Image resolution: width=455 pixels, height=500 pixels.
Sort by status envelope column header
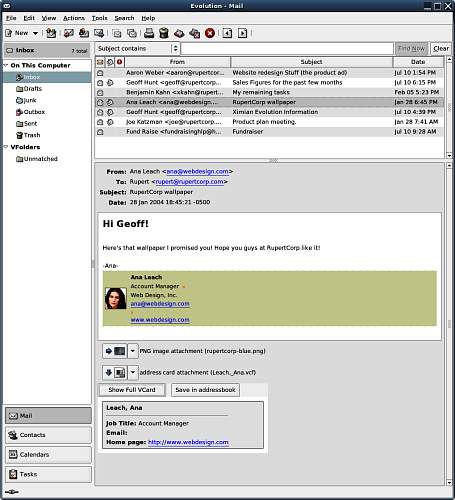click(100, 62)
